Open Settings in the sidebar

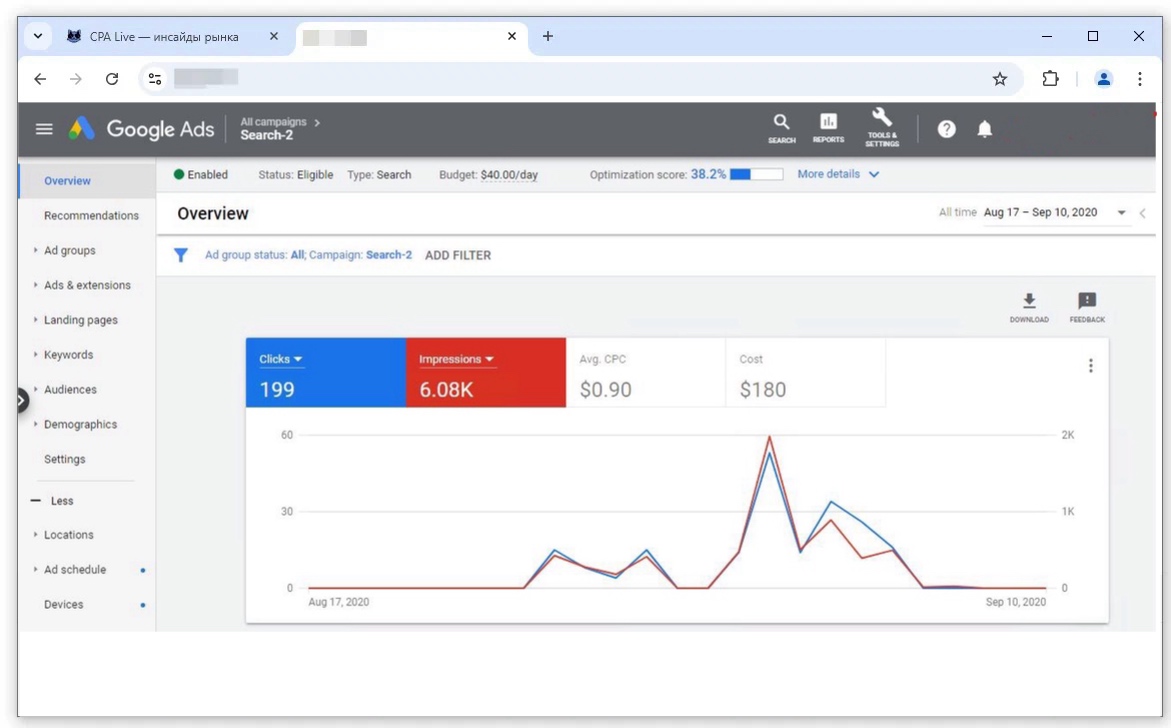tap(64, 459)
